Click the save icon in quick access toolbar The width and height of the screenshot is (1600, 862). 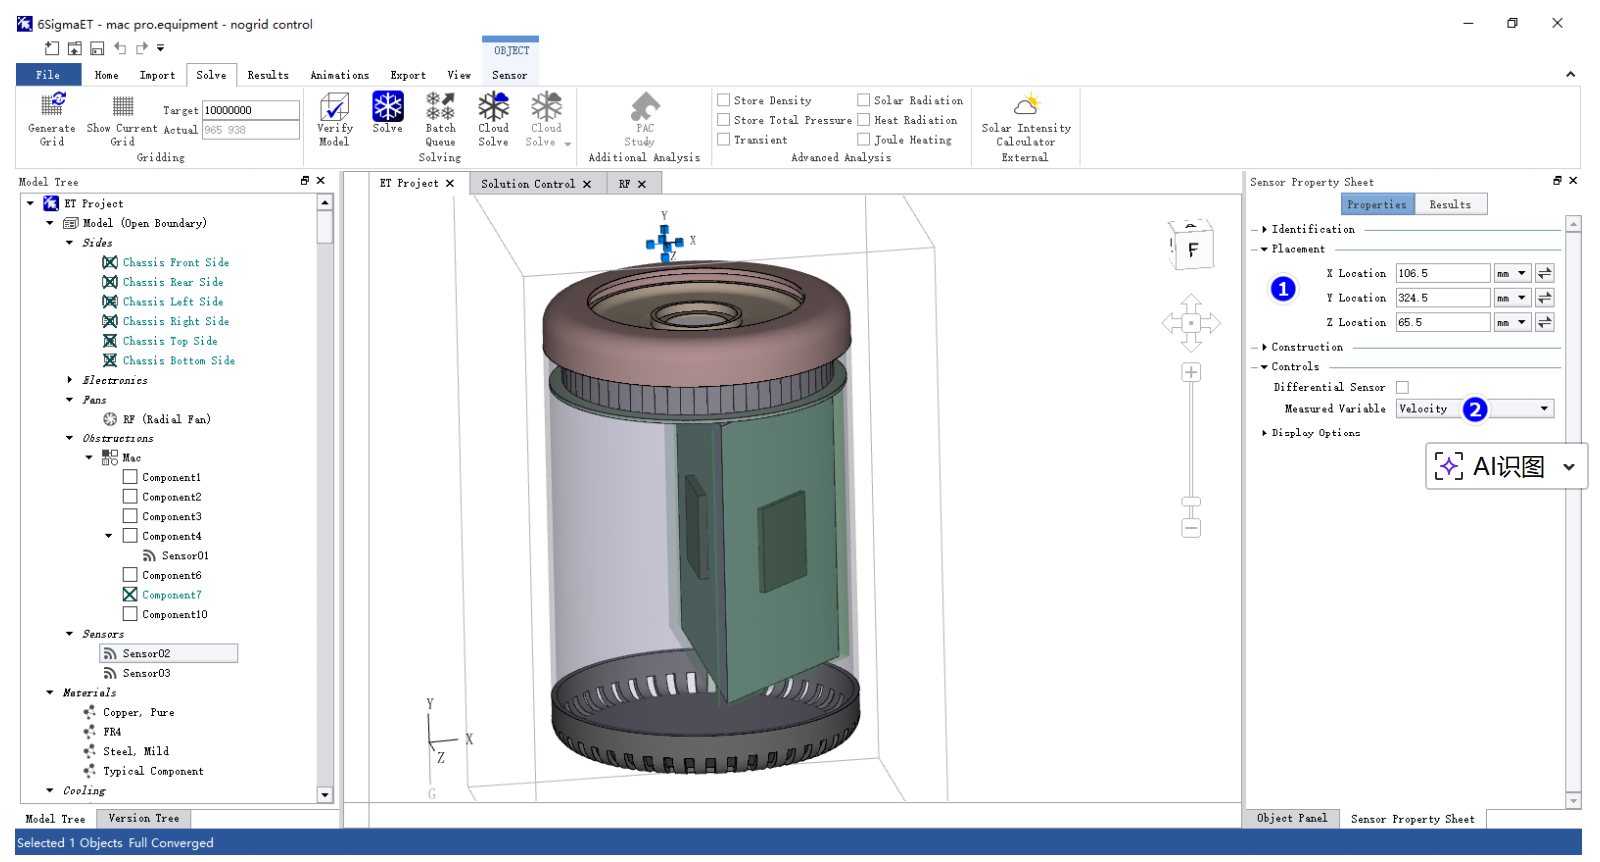pos(97,48)
